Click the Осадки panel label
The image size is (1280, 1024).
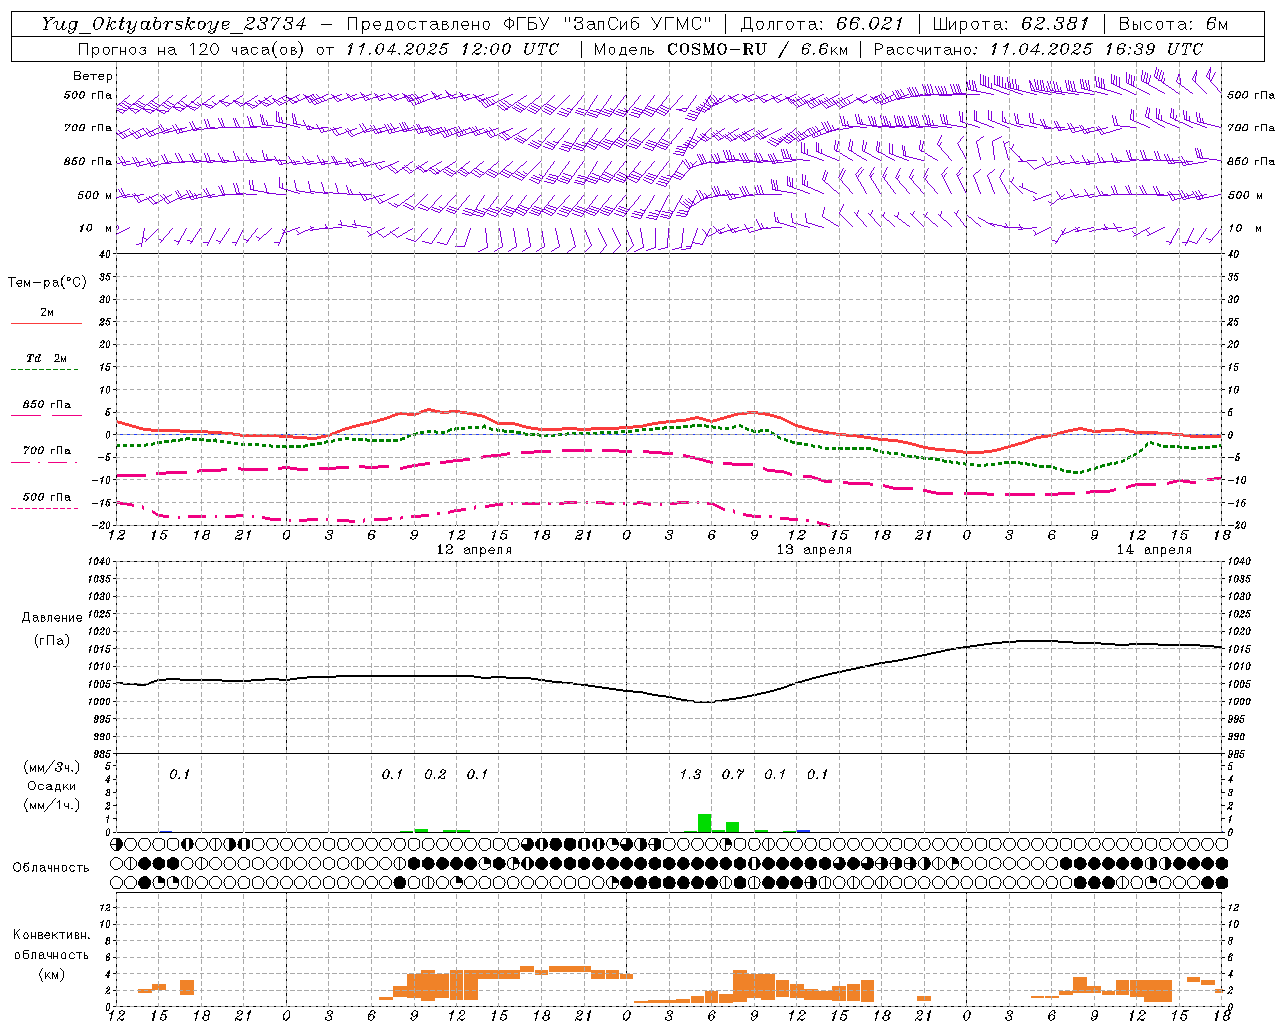coord(52,786)
